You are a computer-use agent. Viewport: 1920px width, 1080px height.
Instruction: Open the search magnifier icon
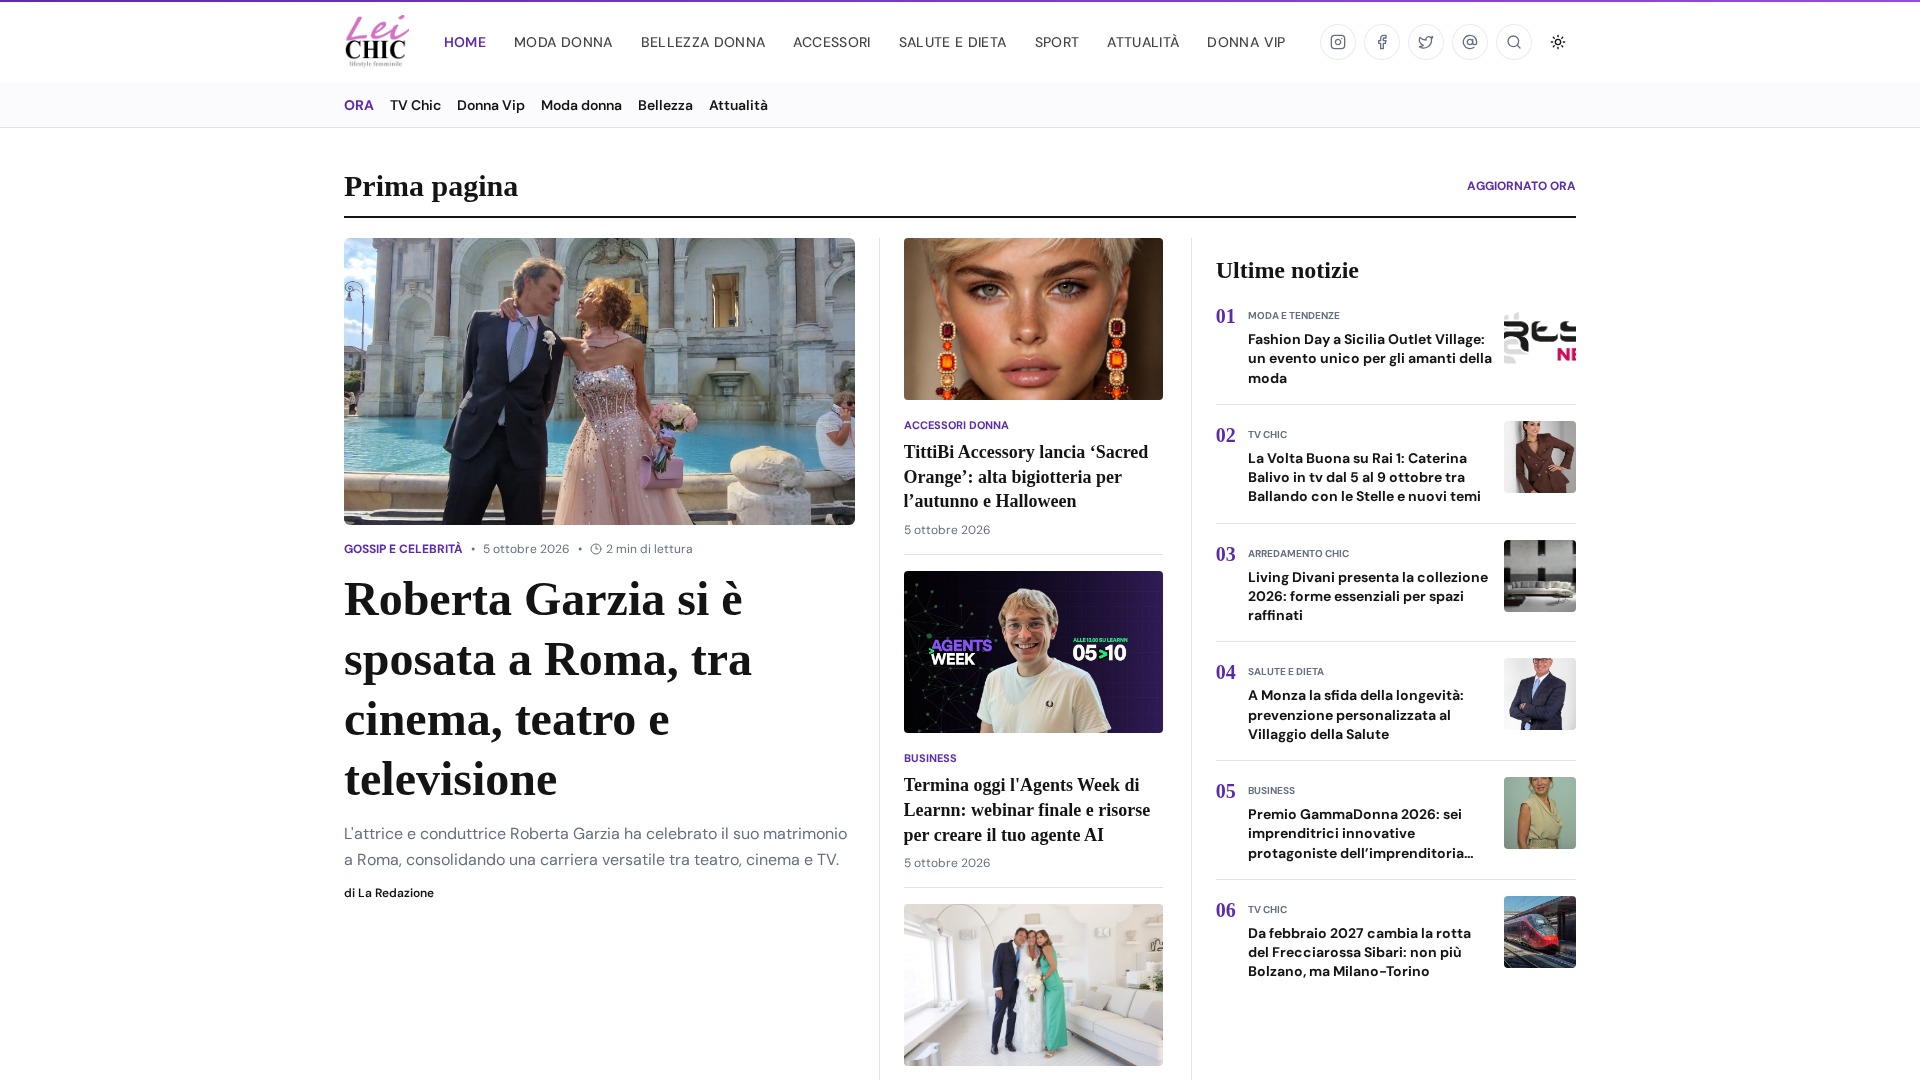tap(1514, 42)
